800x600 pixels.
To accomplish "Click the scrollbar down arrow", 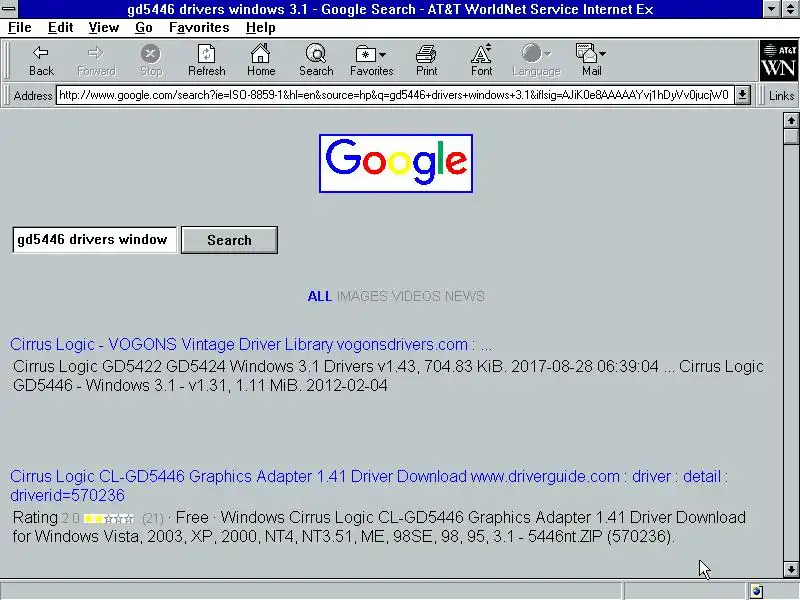I will pyautogui.click(x=791, y=569).
